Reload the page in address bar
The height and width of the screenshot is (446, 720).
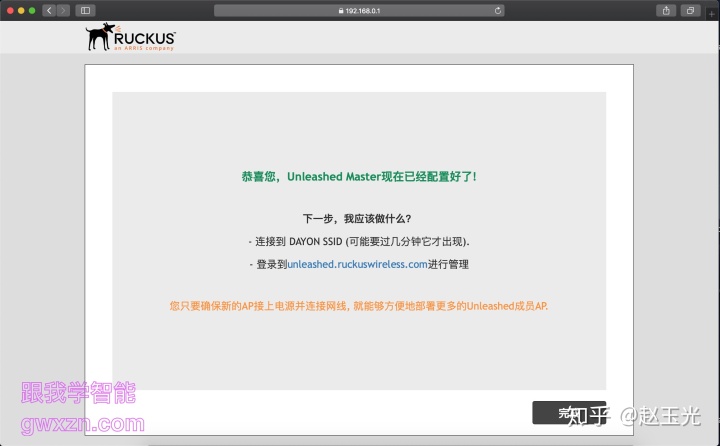[498, 11]
